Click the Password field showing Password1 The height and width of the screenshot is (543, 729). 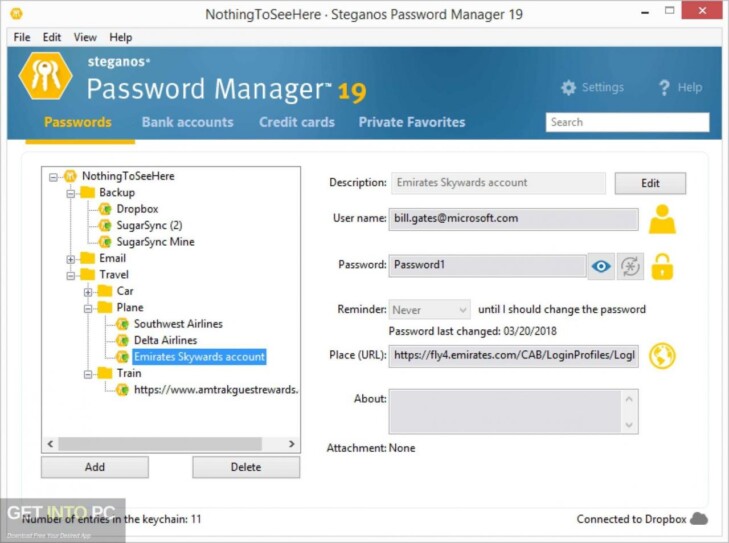(x=487, y=265)
